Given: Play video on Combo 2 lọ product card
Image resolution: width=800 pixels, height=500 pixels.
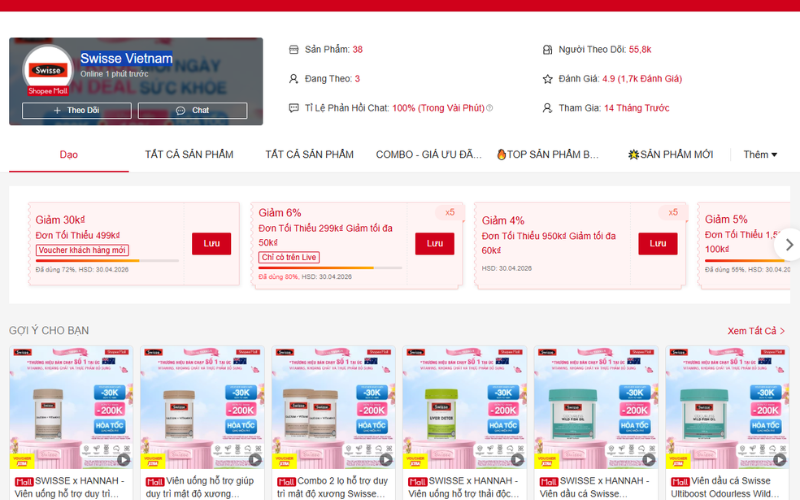Looking at the screenshot, I should point(386,459).
